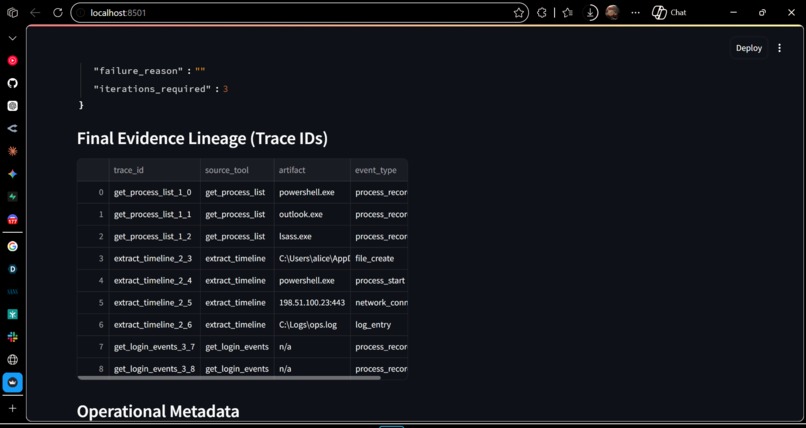This screenshot has width=806, height=428.
Task: Select the get_process_list_1_2 trace cell
Action: [x=154, y=236]
